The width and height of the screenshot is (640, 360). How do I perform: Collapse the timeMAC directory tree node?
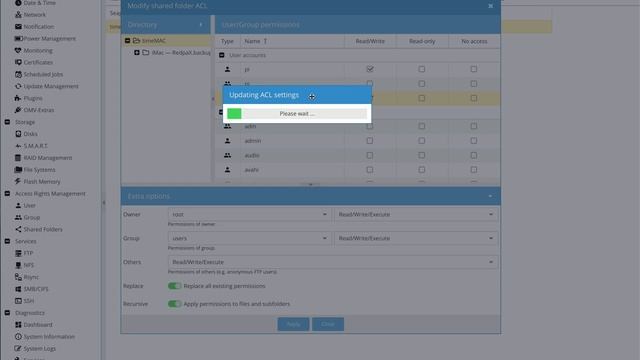127,40
